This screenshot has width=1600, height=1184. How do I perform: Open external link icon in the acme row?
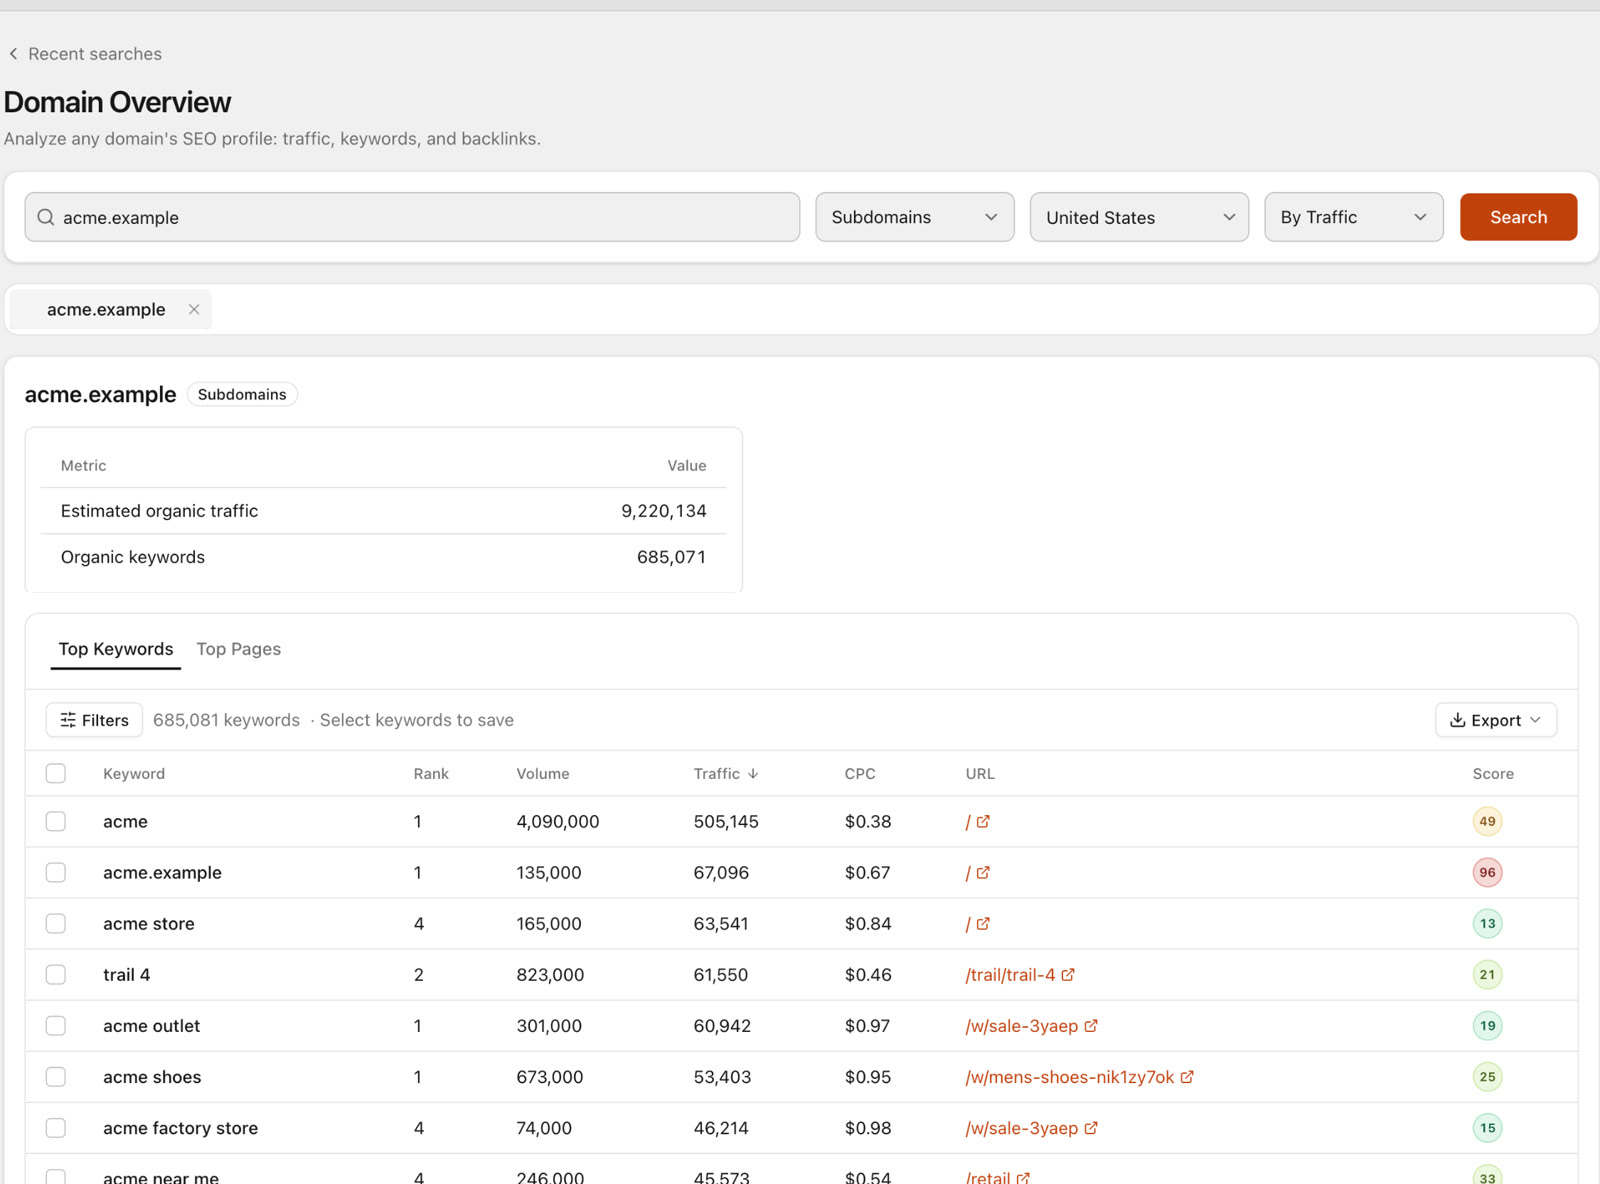(x=983, y=821)
